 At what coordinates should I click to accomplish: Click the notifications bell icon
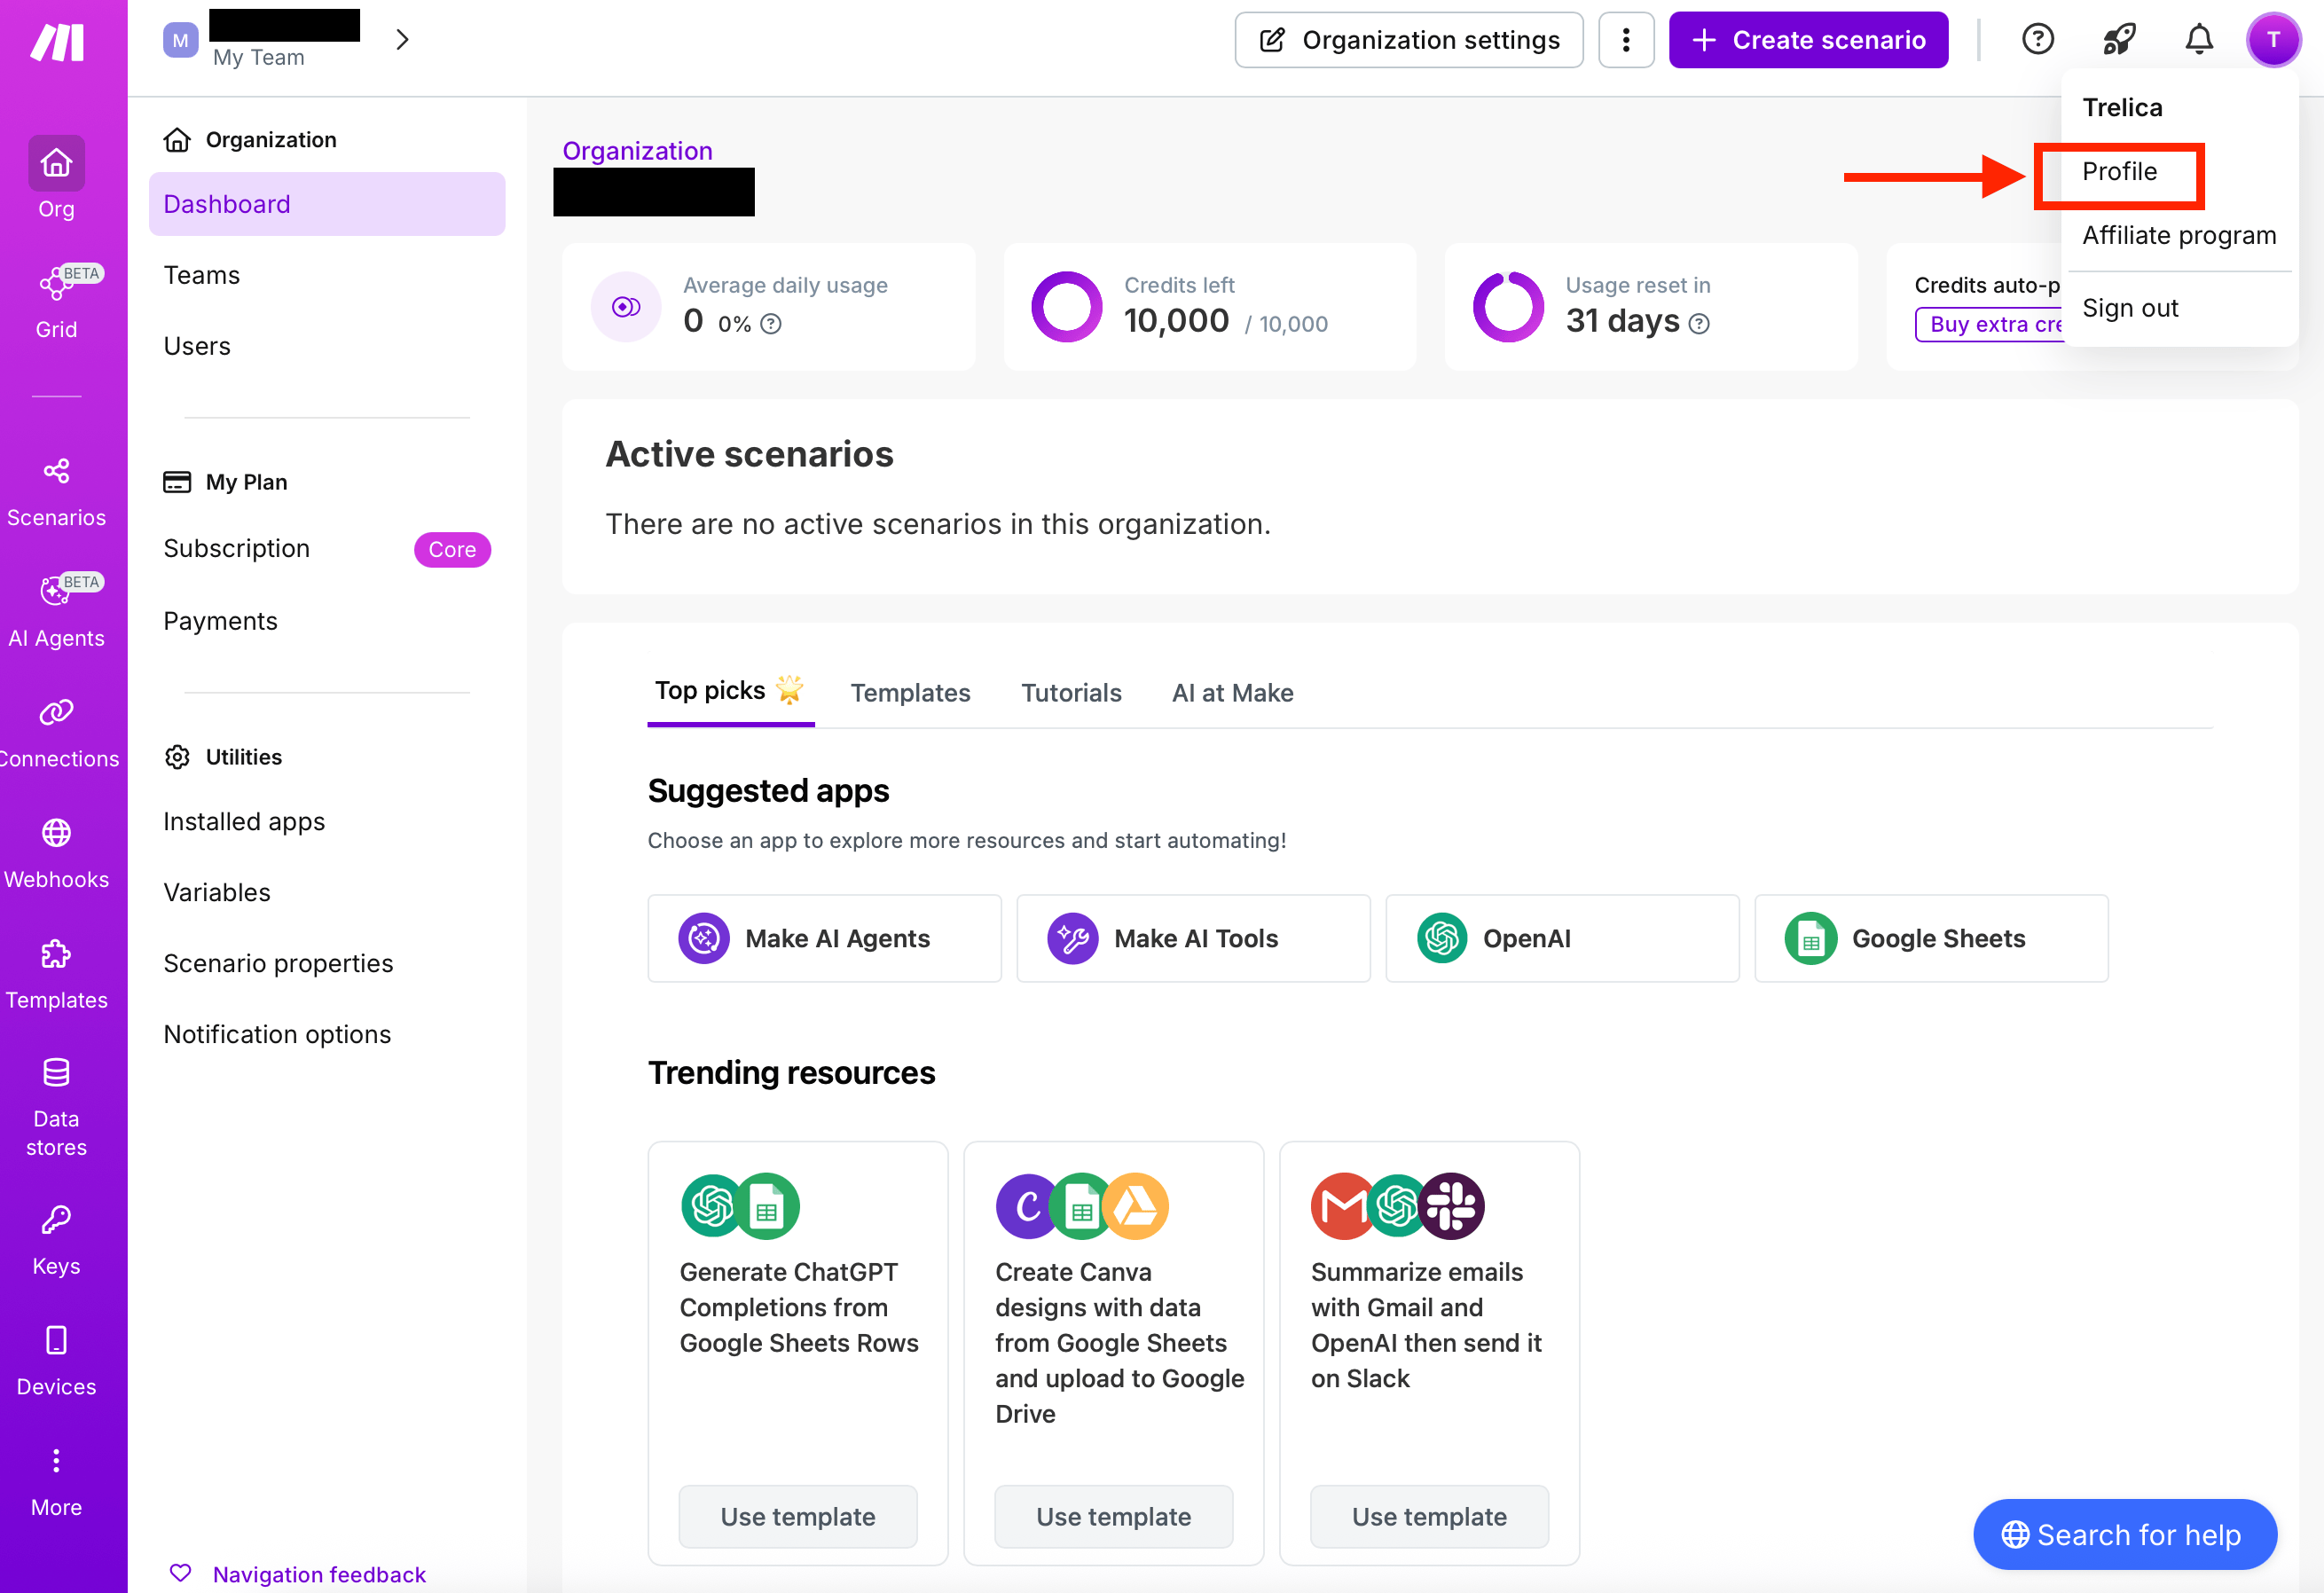tap(2198, 40)
